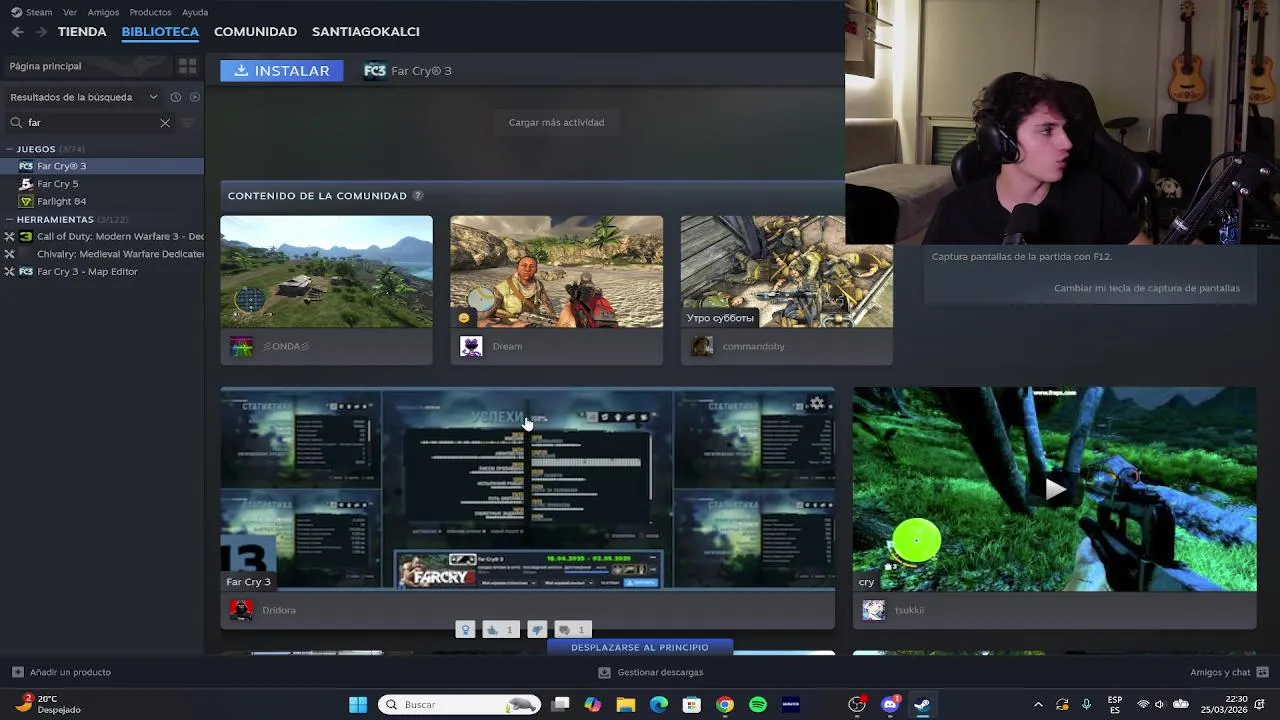1280x720 pixels.
Task: Thumbs down Dridora's screenshot
Action: (x=537, y=630)
